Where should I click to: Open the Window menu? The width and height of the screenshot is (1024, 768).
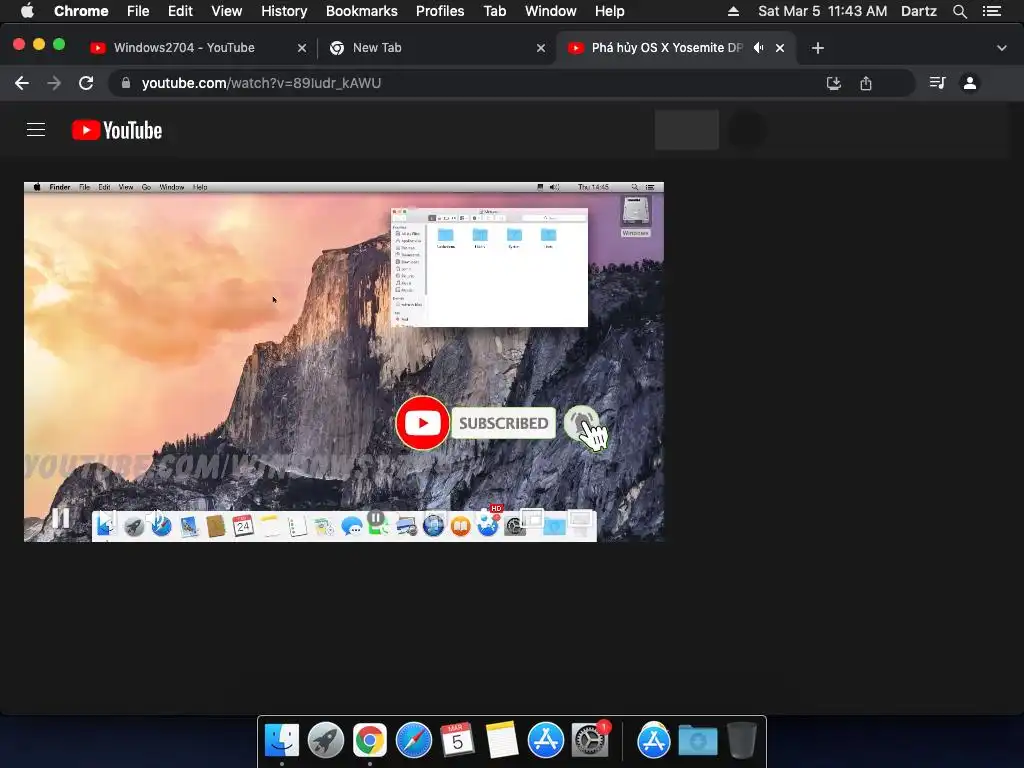click(551, 11)
